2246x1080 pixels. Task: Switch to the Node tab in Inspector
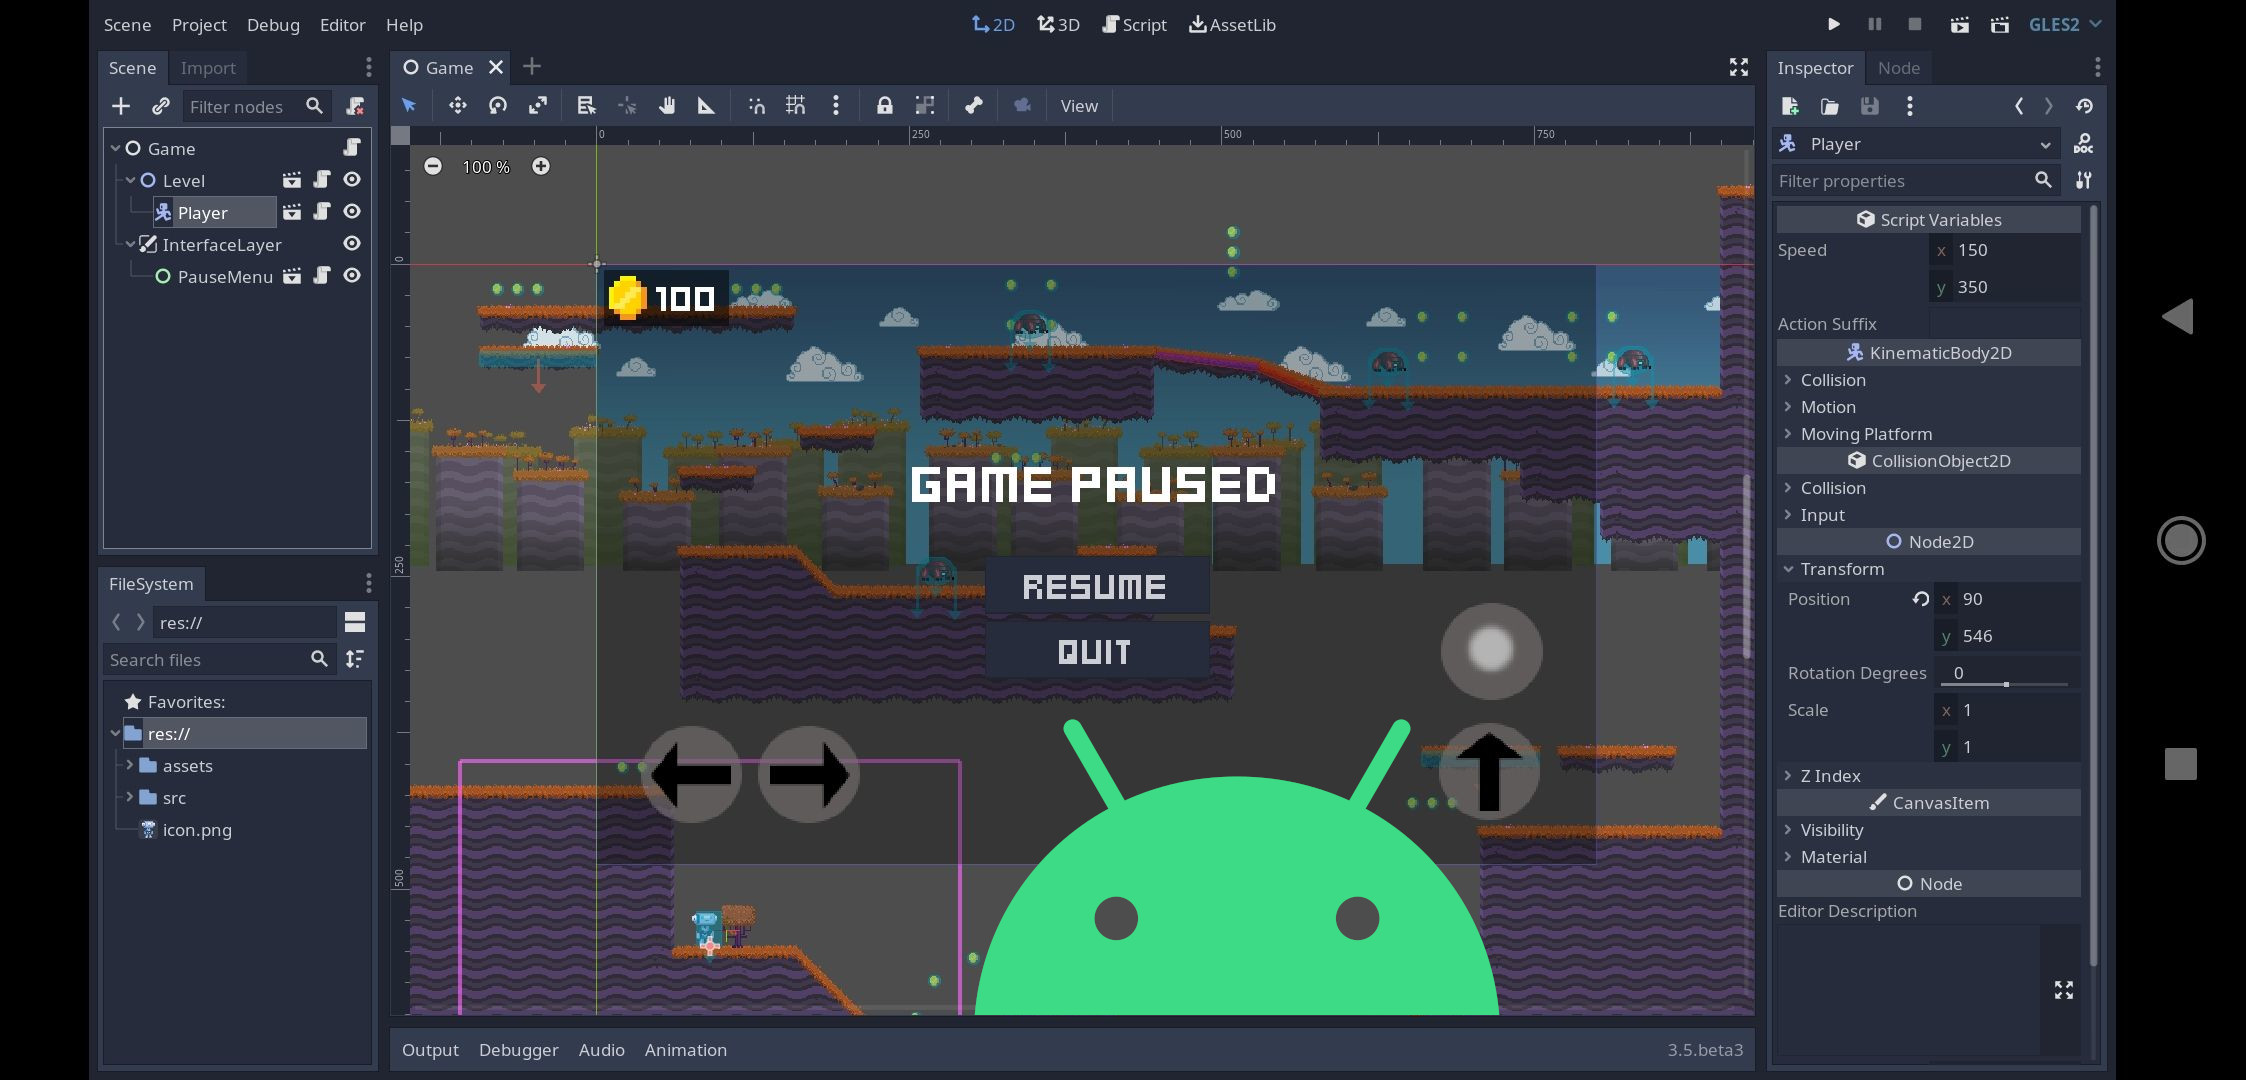(1898, 67)
